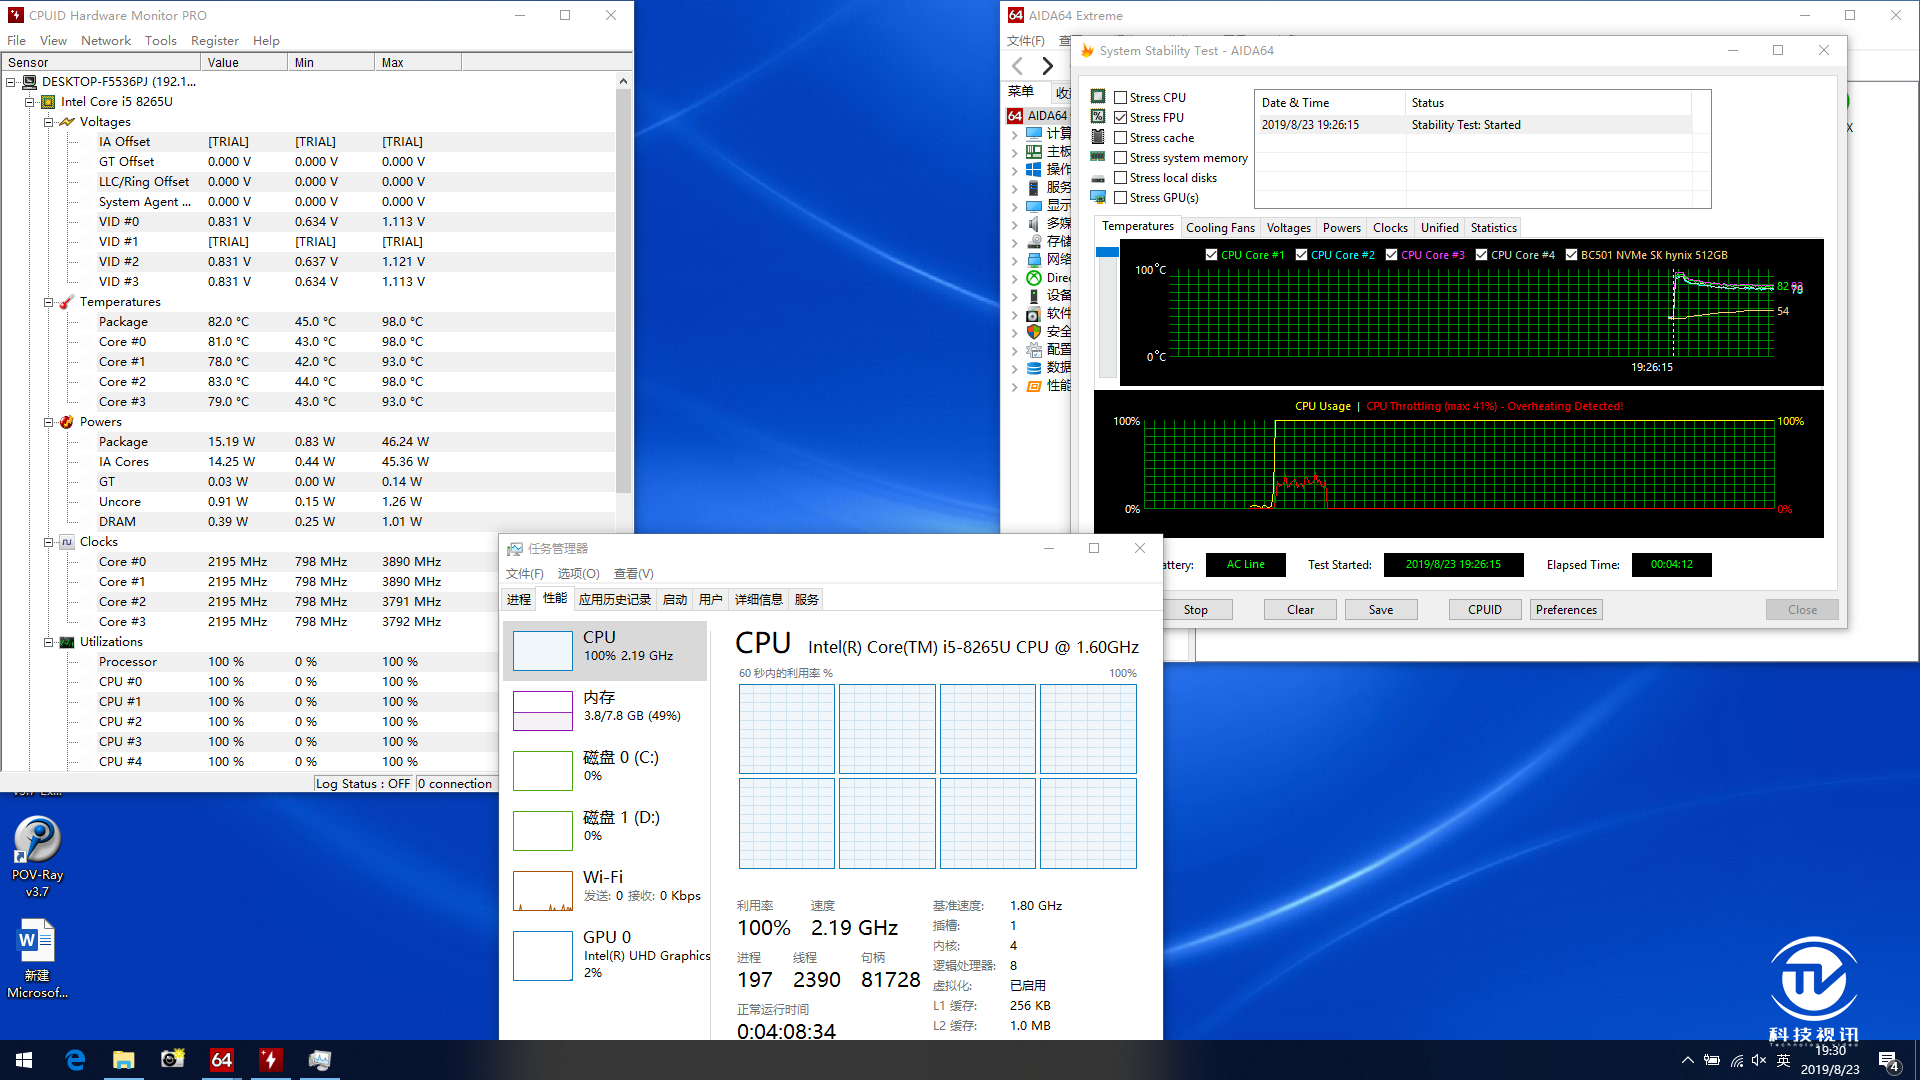The image size is (1920, 1080).
Task: Click the FPU percent icon beside Stress FPU
Action: click(x=1098, y=117)
